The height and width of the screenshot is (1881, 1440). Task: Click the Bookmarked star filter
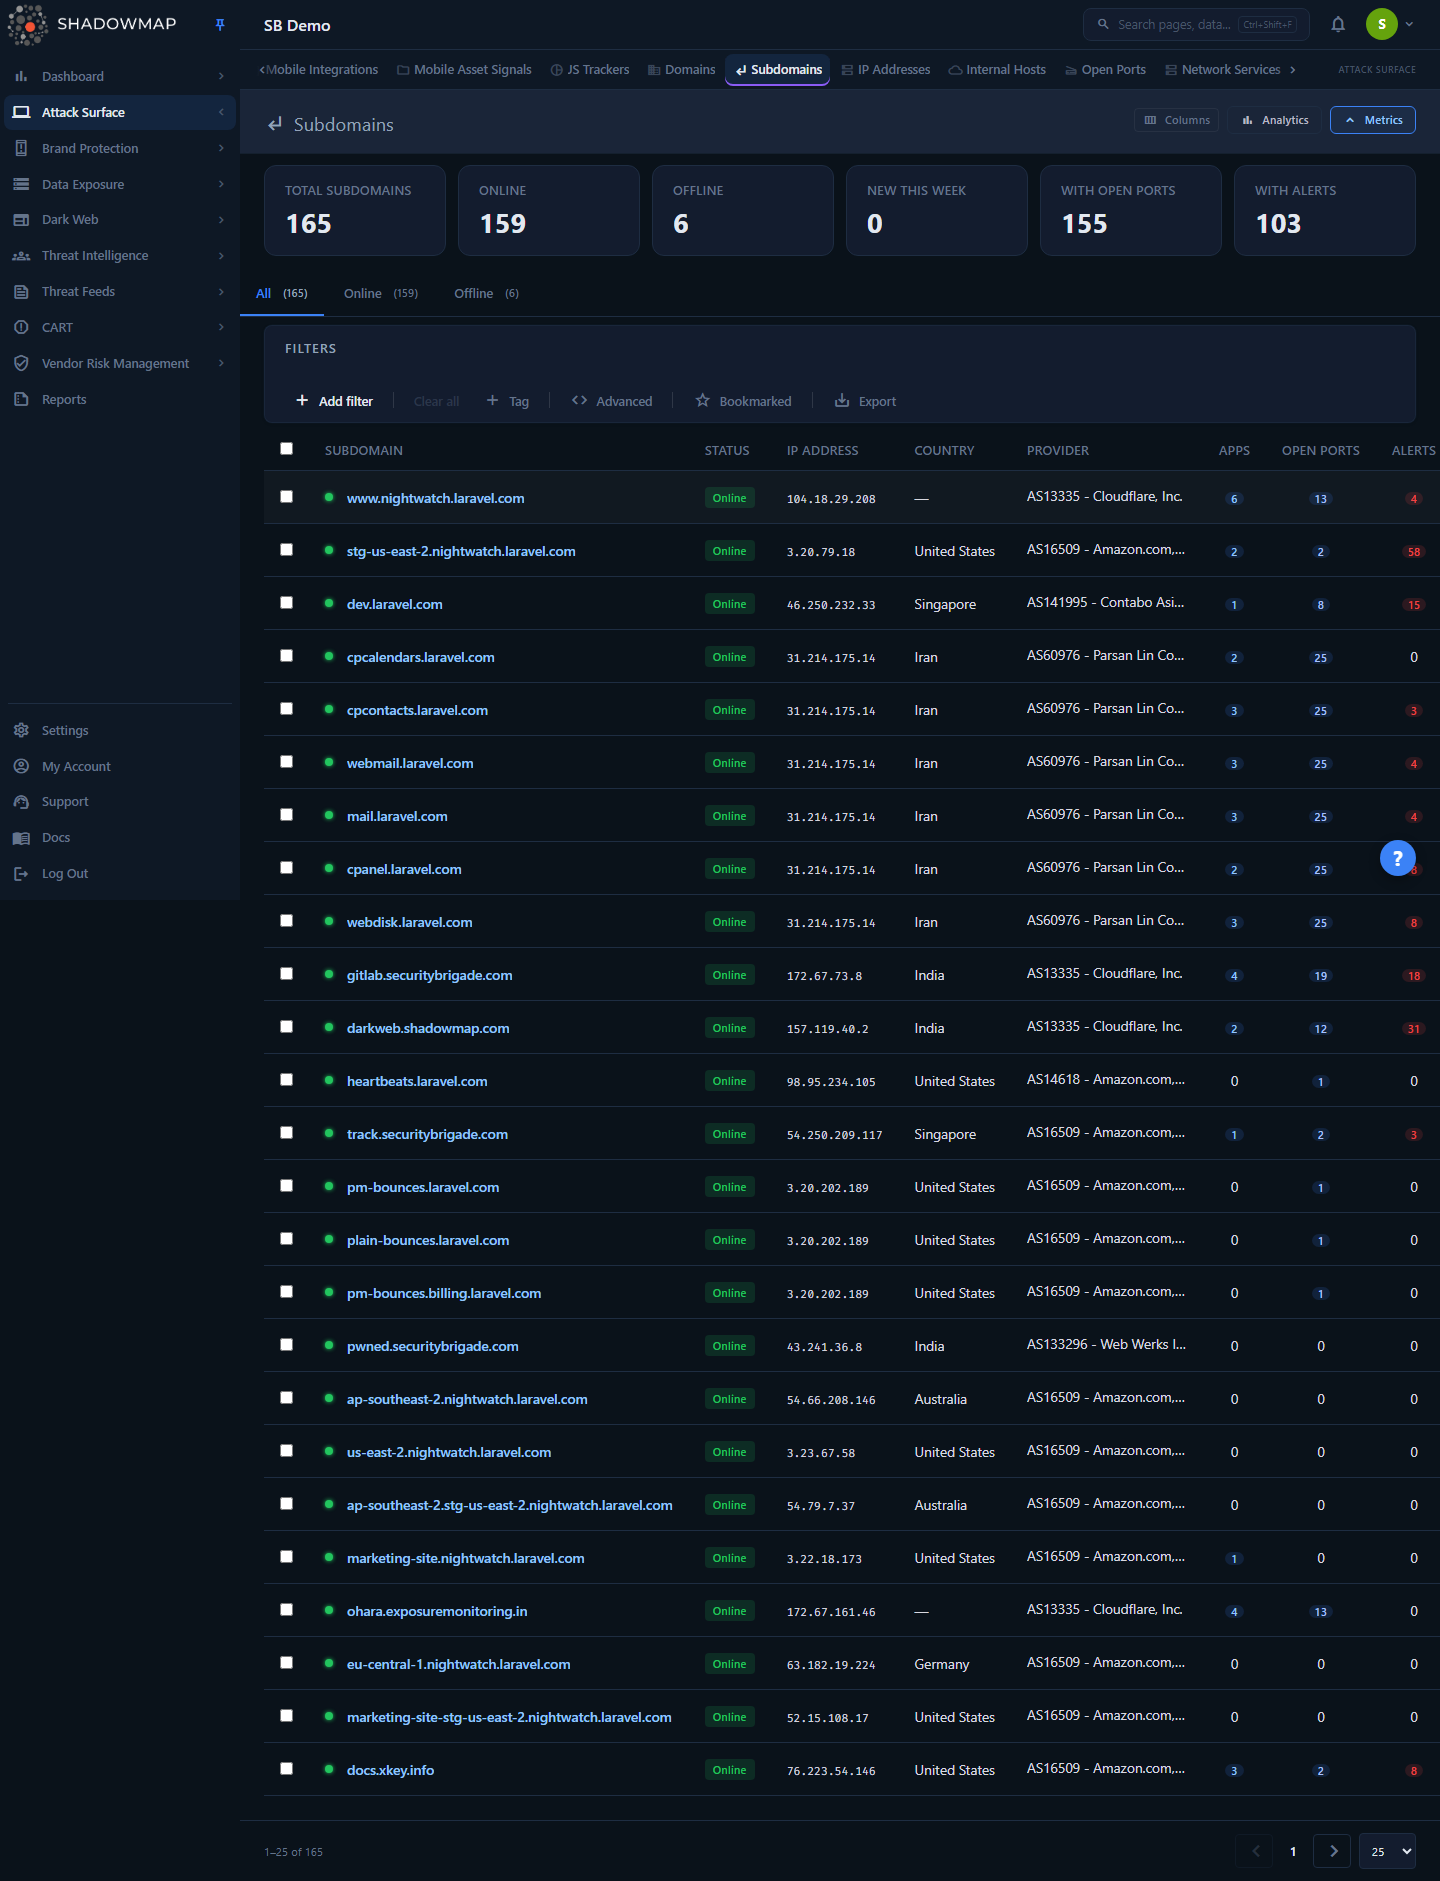[743, 401]
